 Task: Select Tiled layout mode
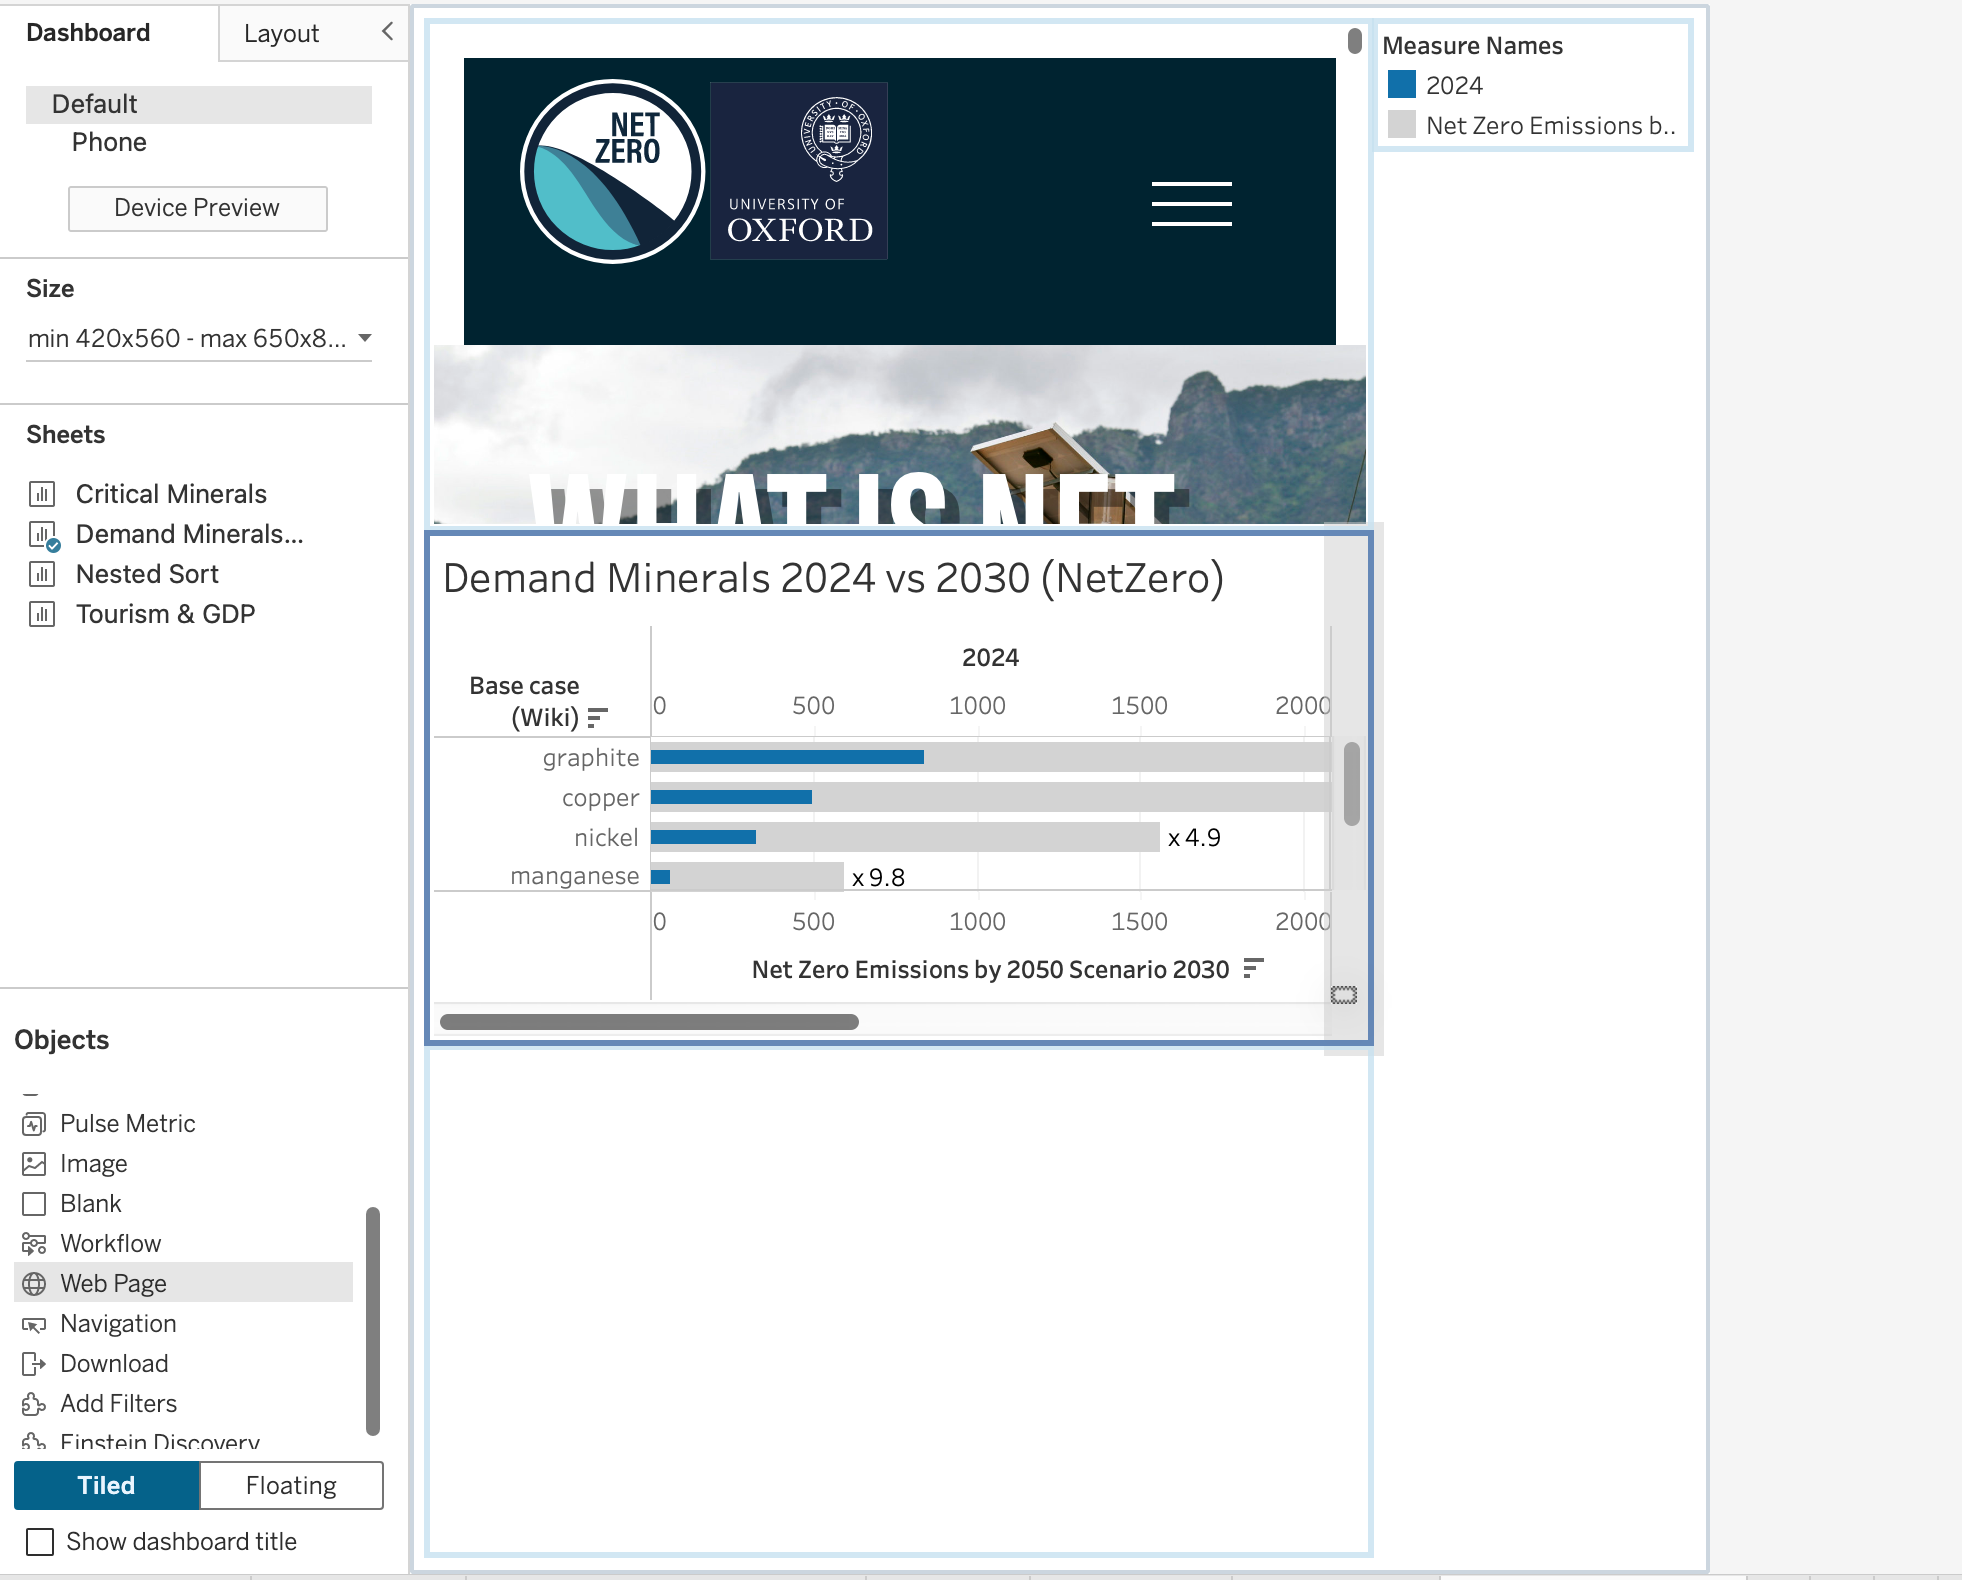point(107,1485)
